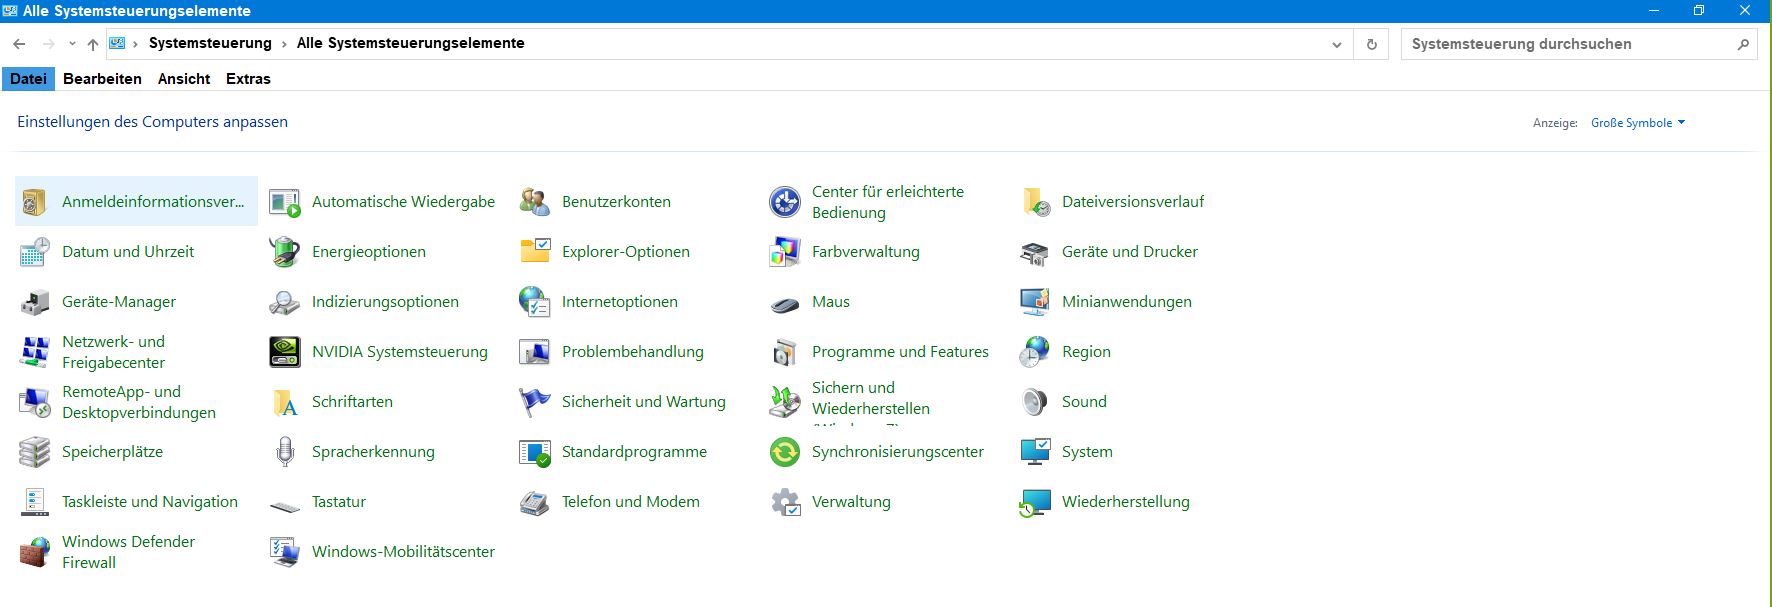This screenshot has width=1772, height=607.
Task: Open the Geräte und Drucker icon
Action: click(1034, 252)
